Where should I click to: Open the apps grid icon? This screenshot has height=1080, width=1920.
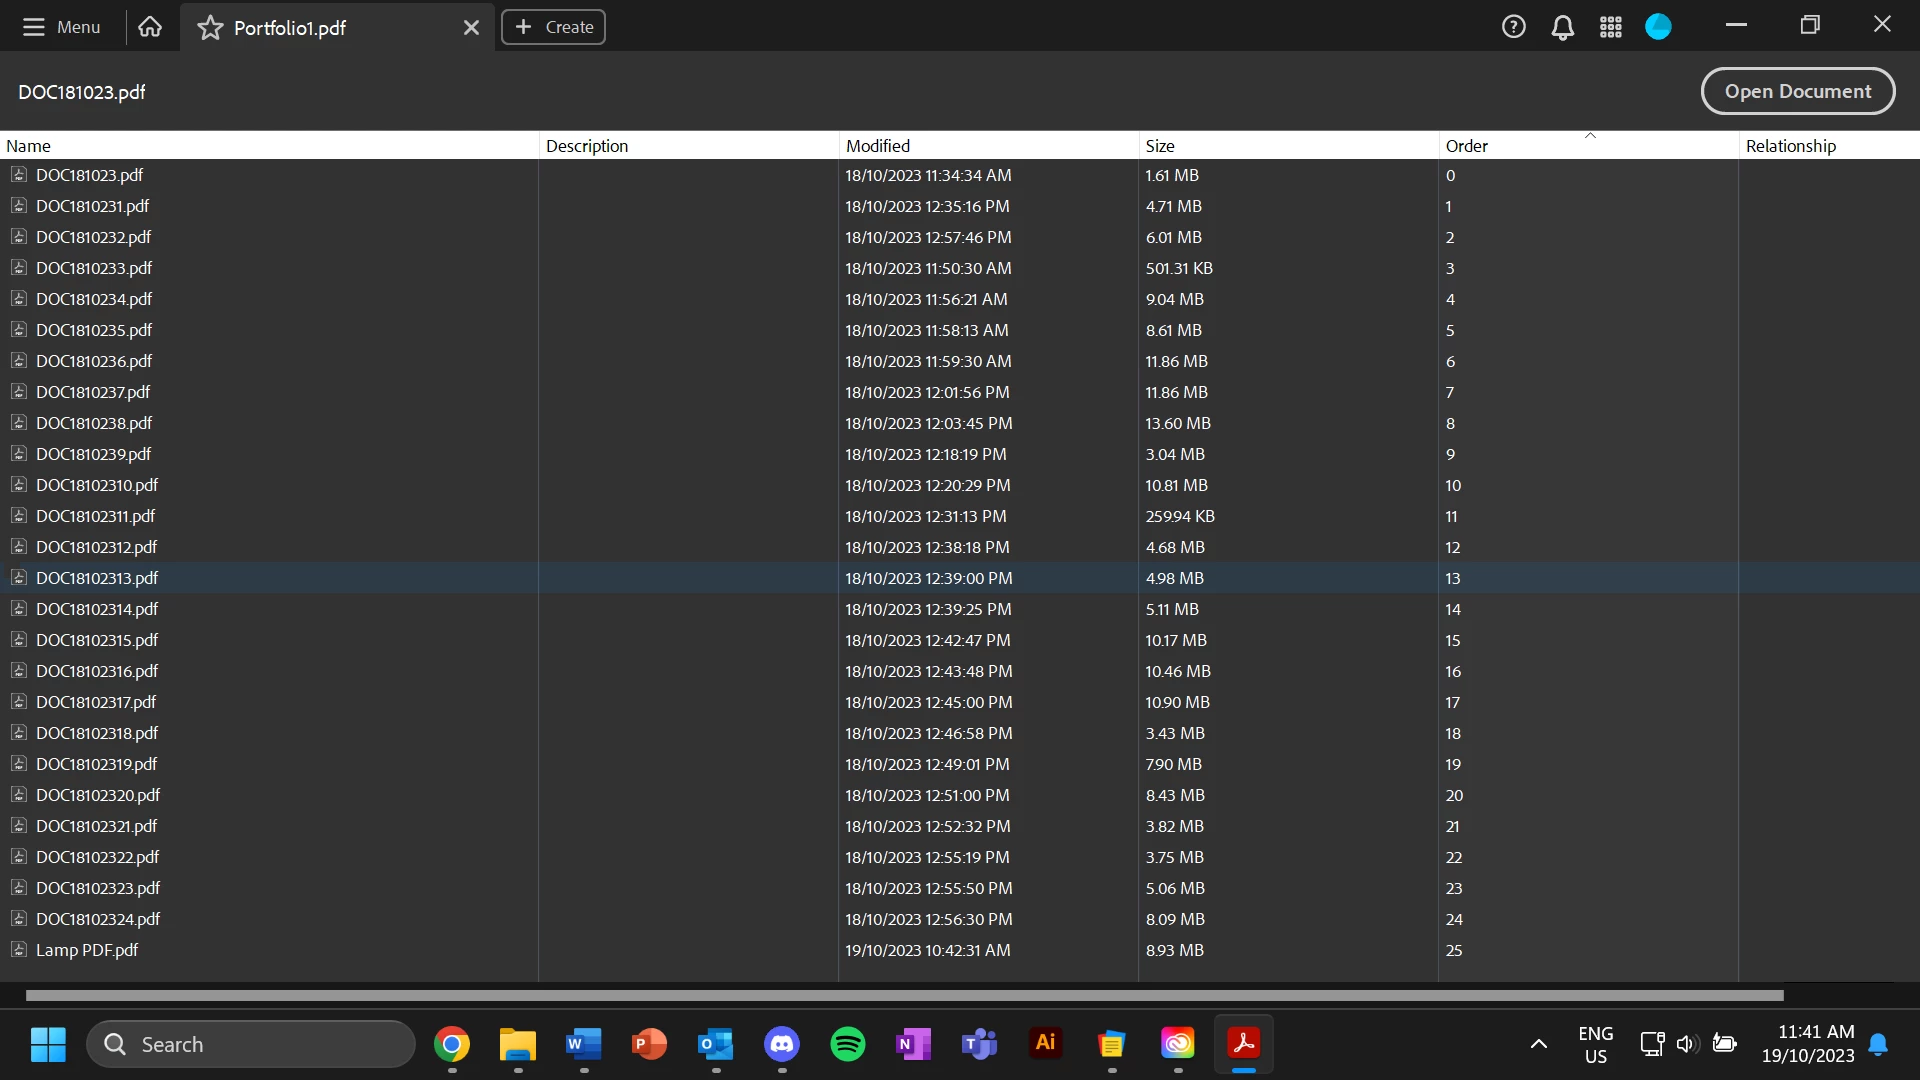click(1610, 27)
